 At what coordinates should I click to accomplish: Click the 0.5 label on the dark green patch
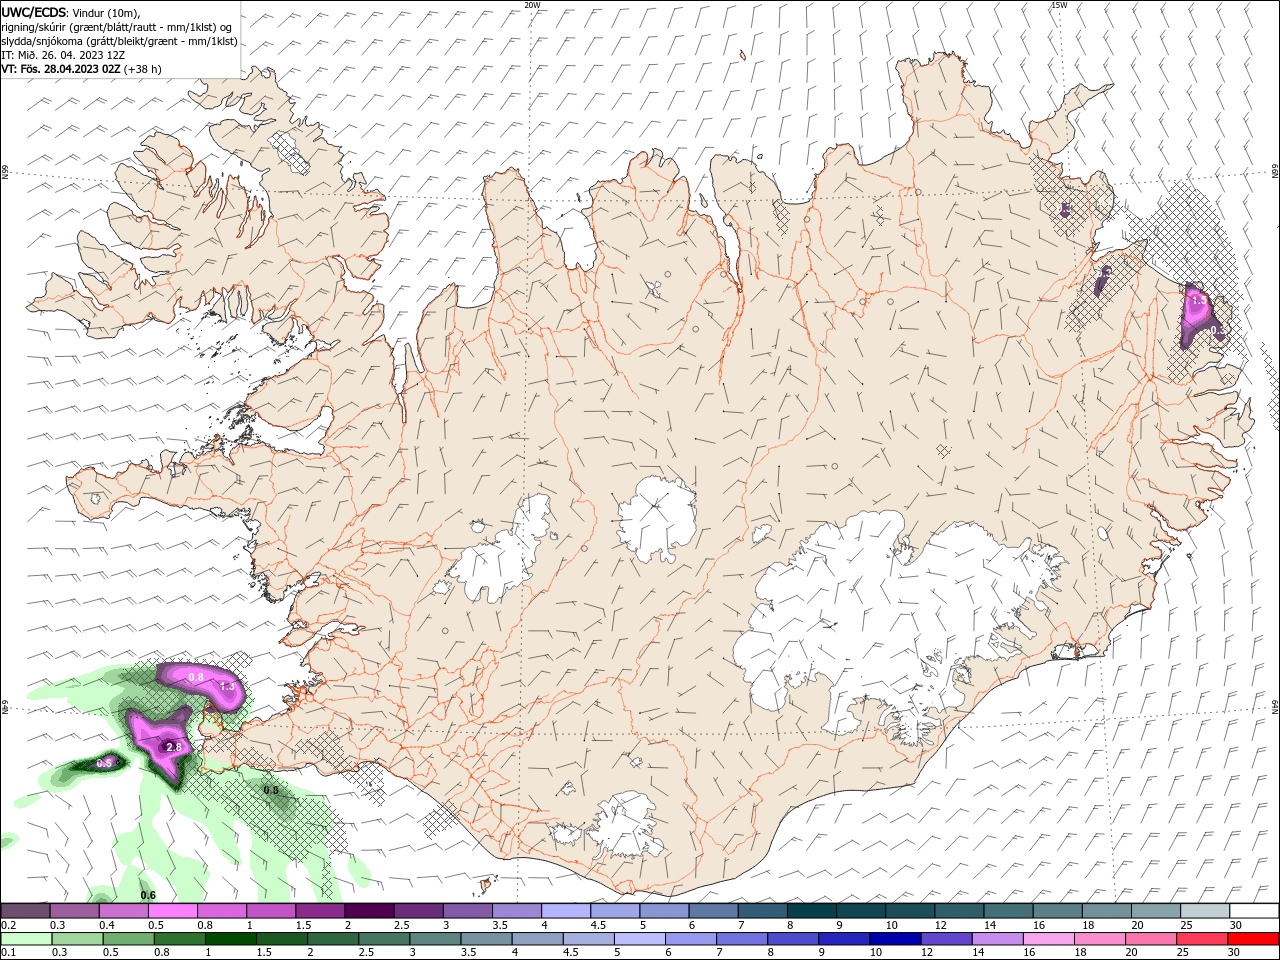click(104, 763)
